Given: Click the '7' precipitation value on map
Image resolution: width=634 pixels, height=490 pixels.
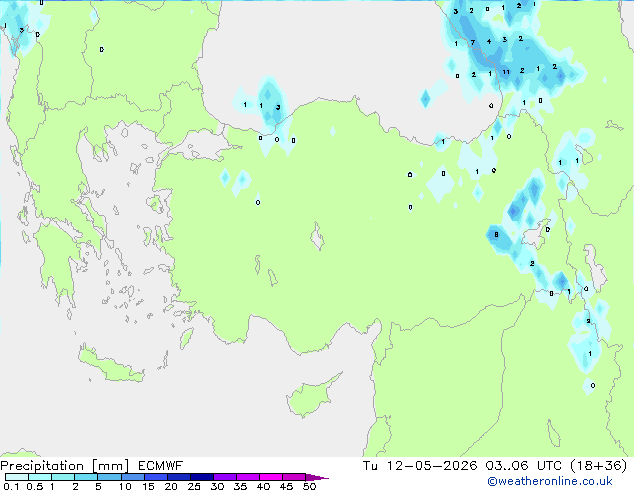Looking at the screenshot, I should coord(473,42).
